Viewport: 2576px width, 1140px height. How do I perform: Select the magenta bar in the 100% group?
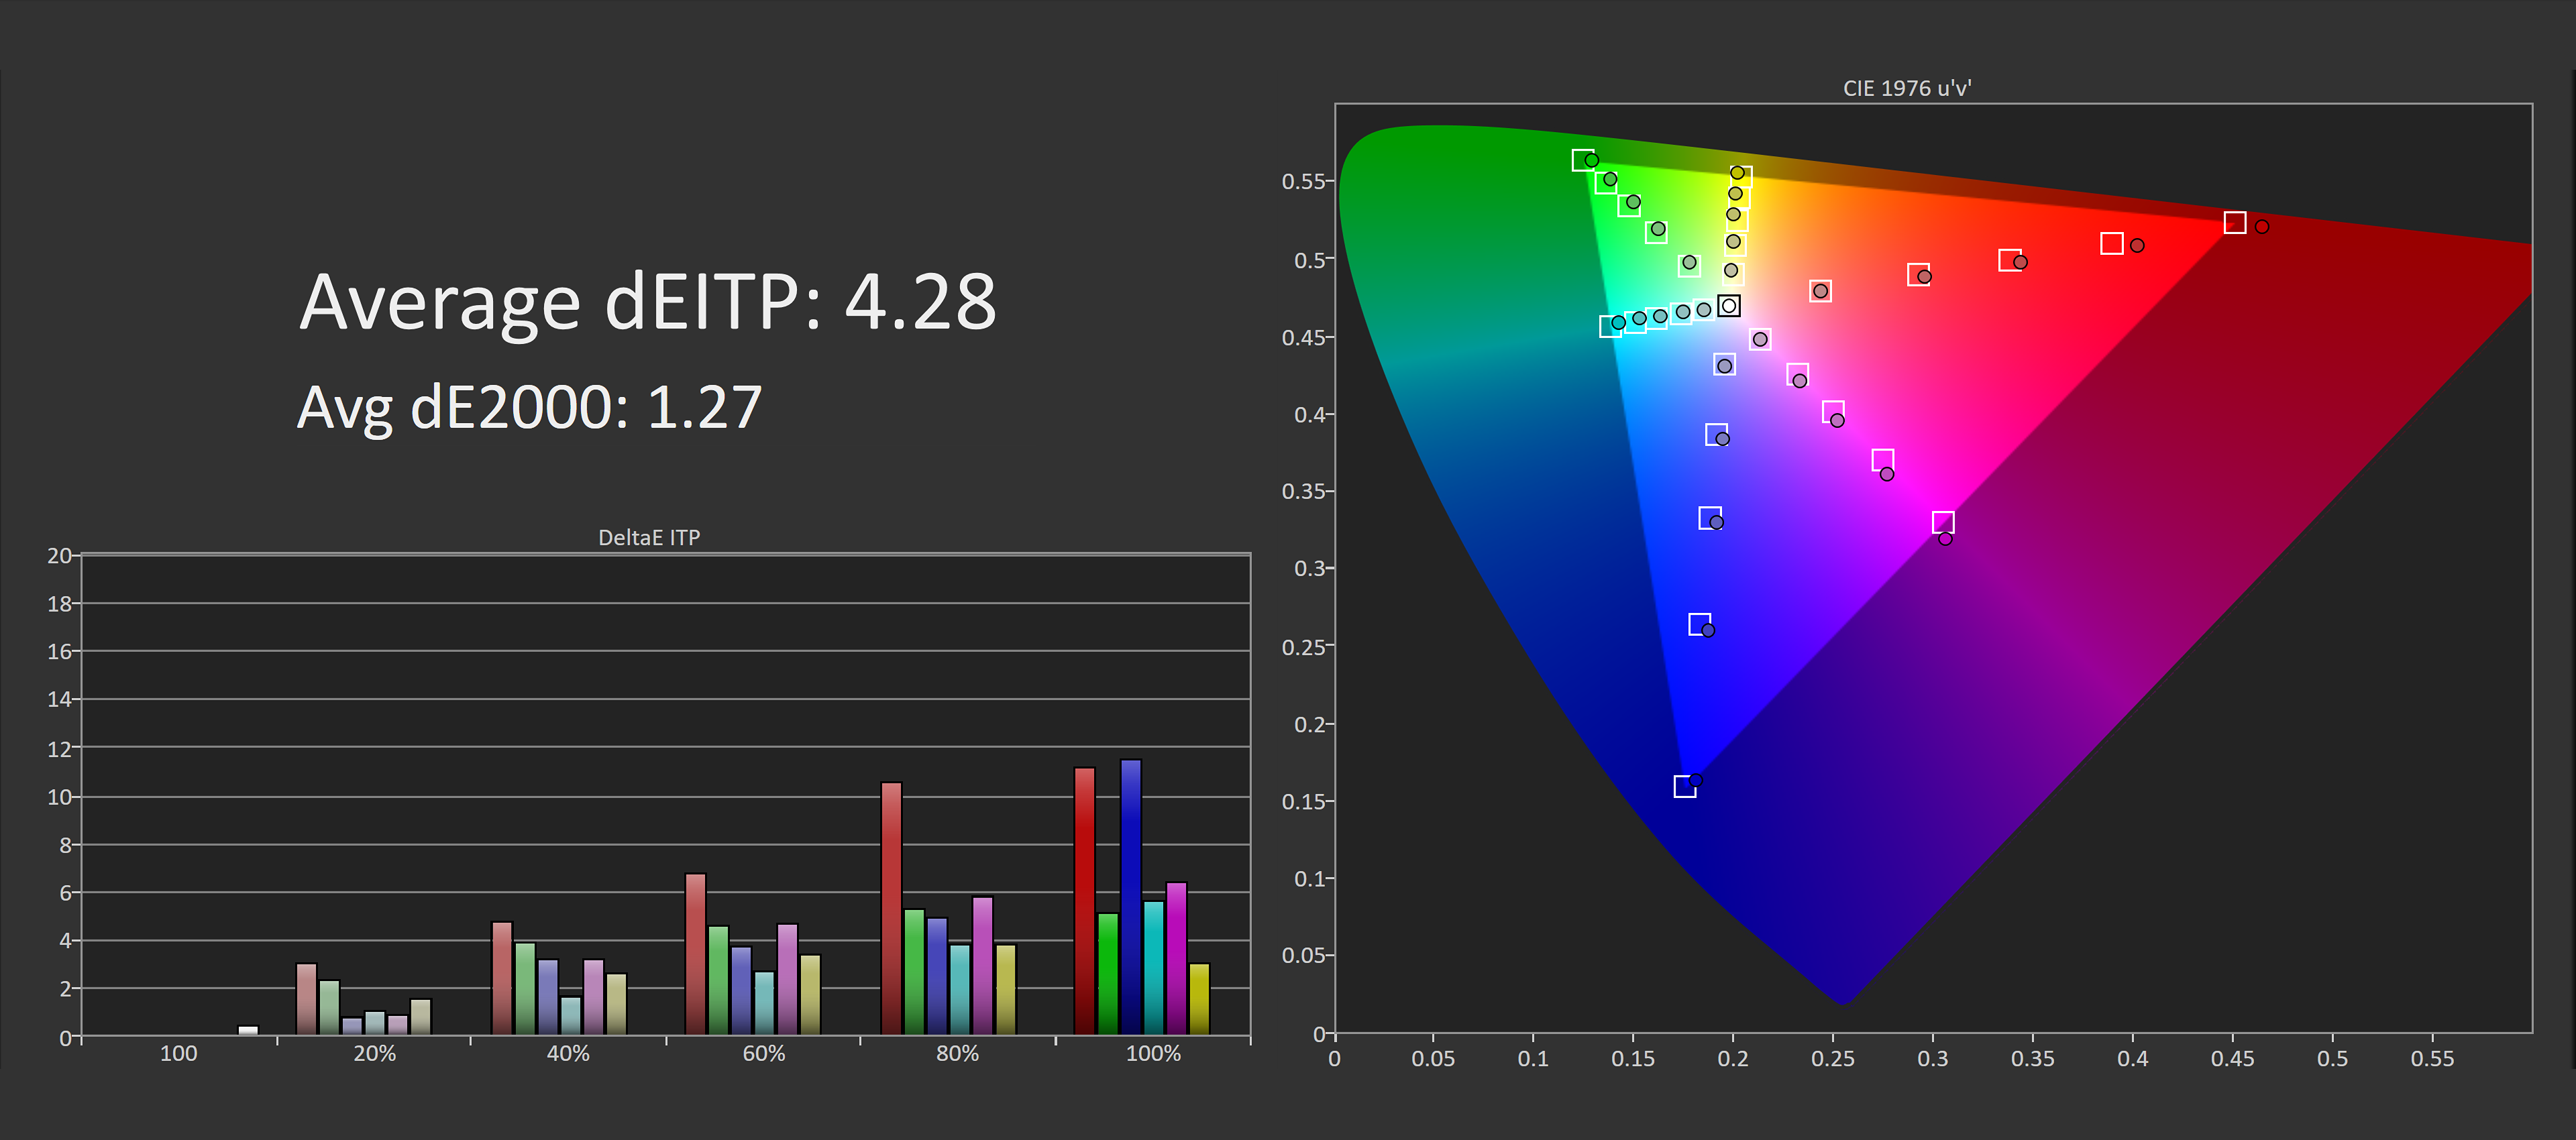tap(1176, 958)
